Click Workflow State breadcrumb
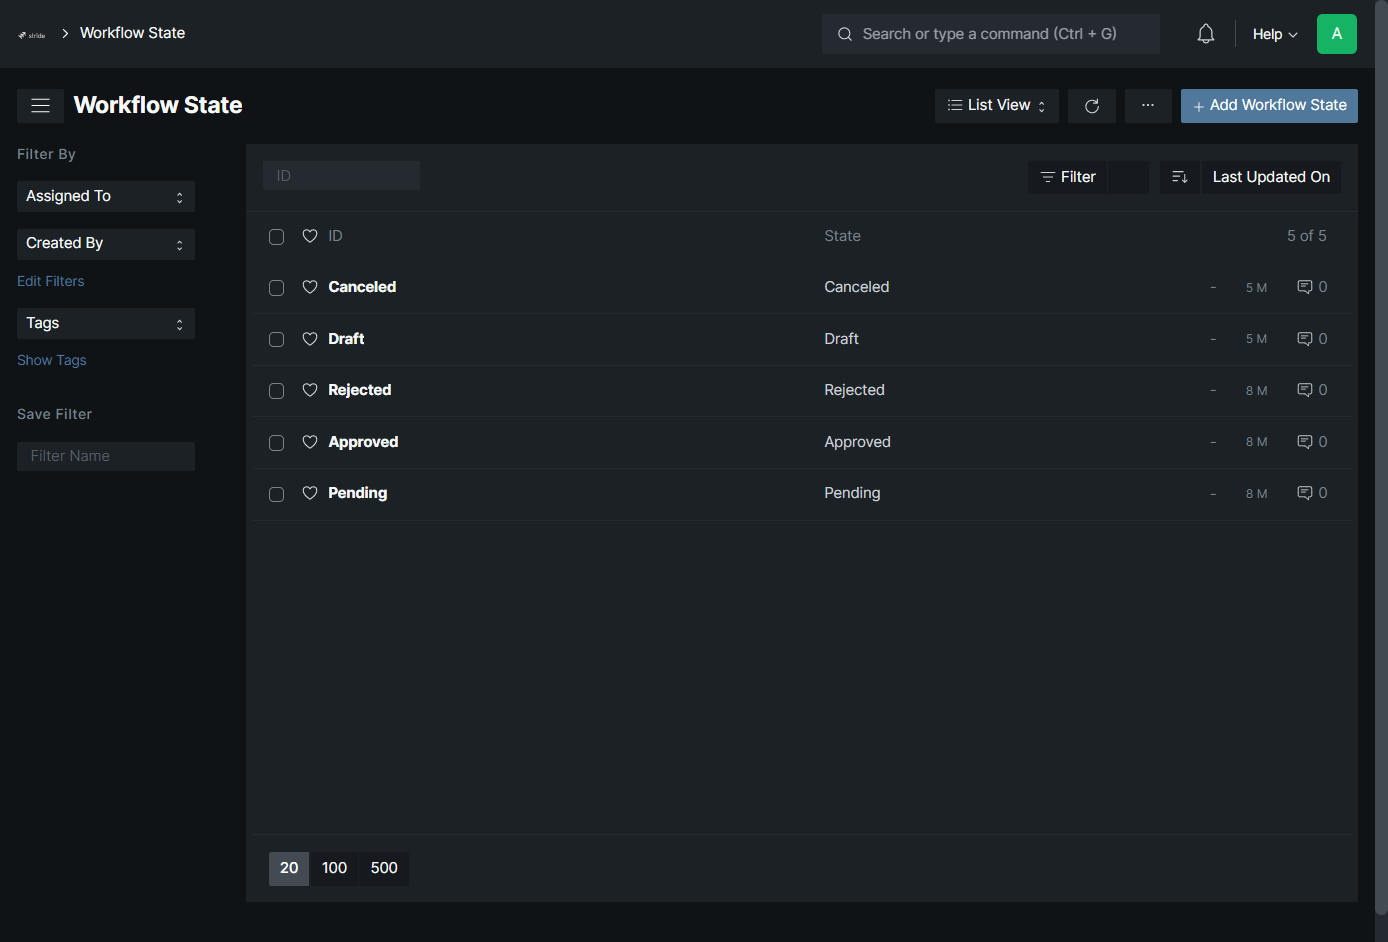 point(132,33)
